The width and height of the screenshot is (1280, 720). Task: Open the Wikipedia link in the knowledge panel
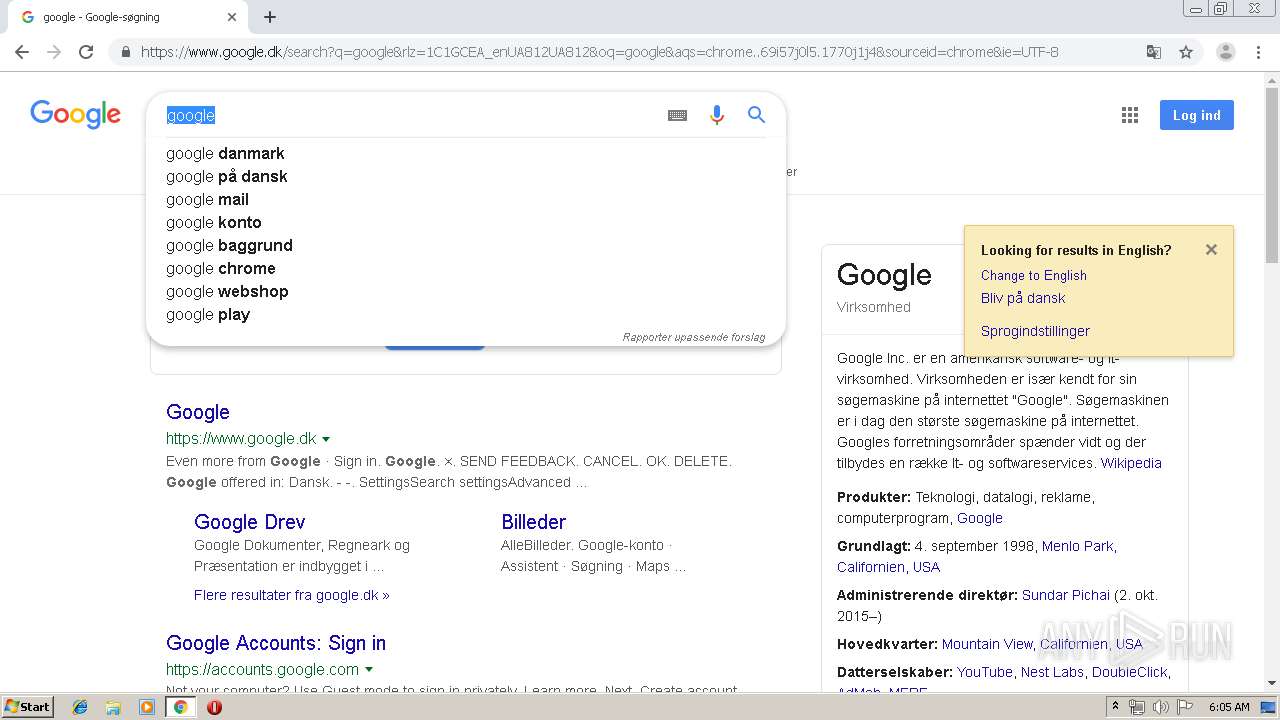[x=1131, y=463]
